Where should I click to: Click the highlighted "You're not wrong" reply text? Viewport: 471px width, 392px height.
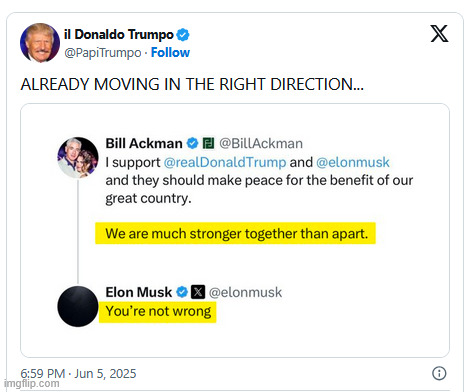158,311
